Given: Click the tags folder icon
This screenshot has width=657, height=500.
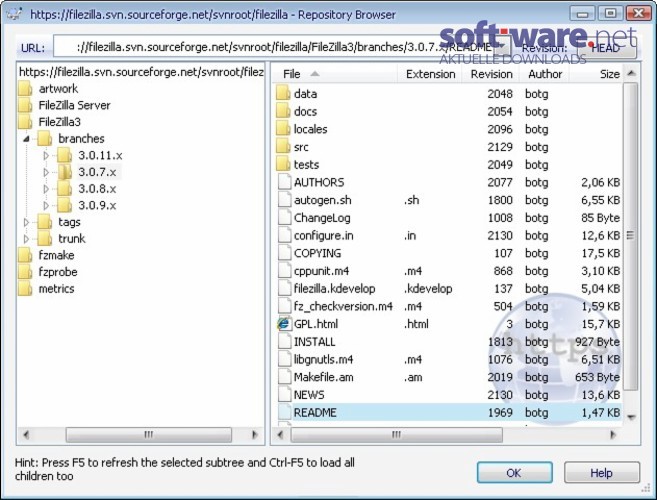Looking at the screenshot, I should [44, 222].
